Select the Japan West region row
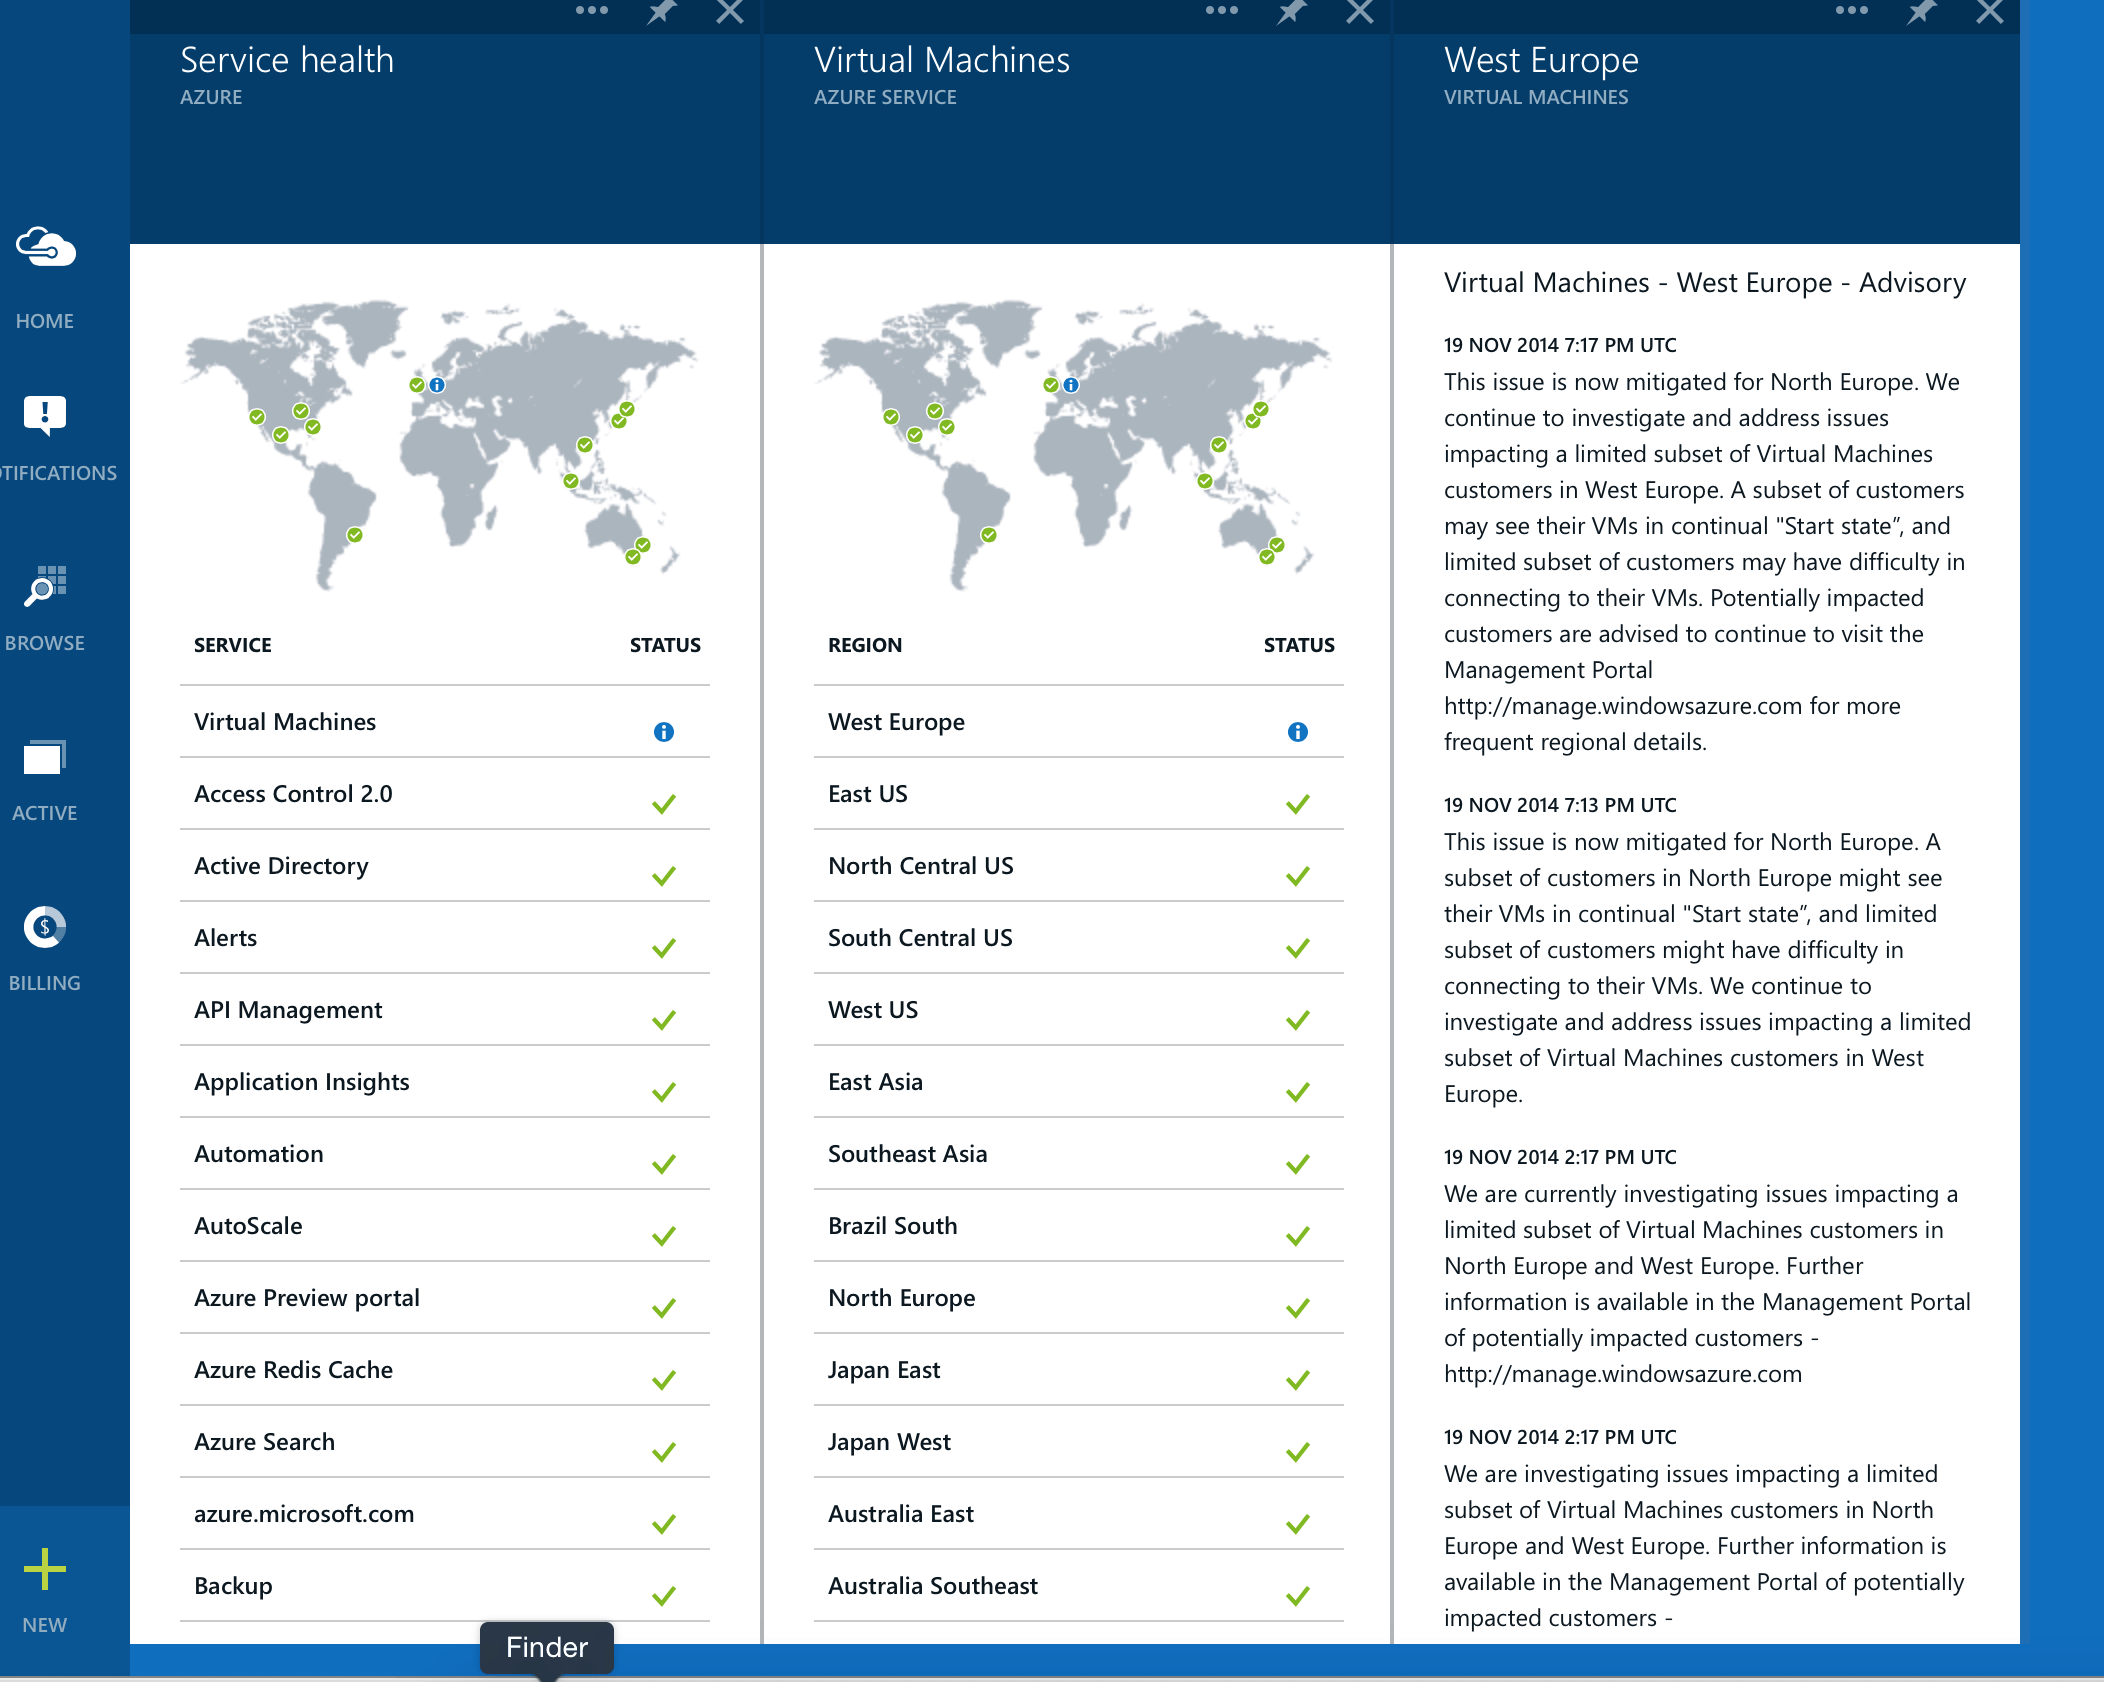 [x=1079, y=1442]
